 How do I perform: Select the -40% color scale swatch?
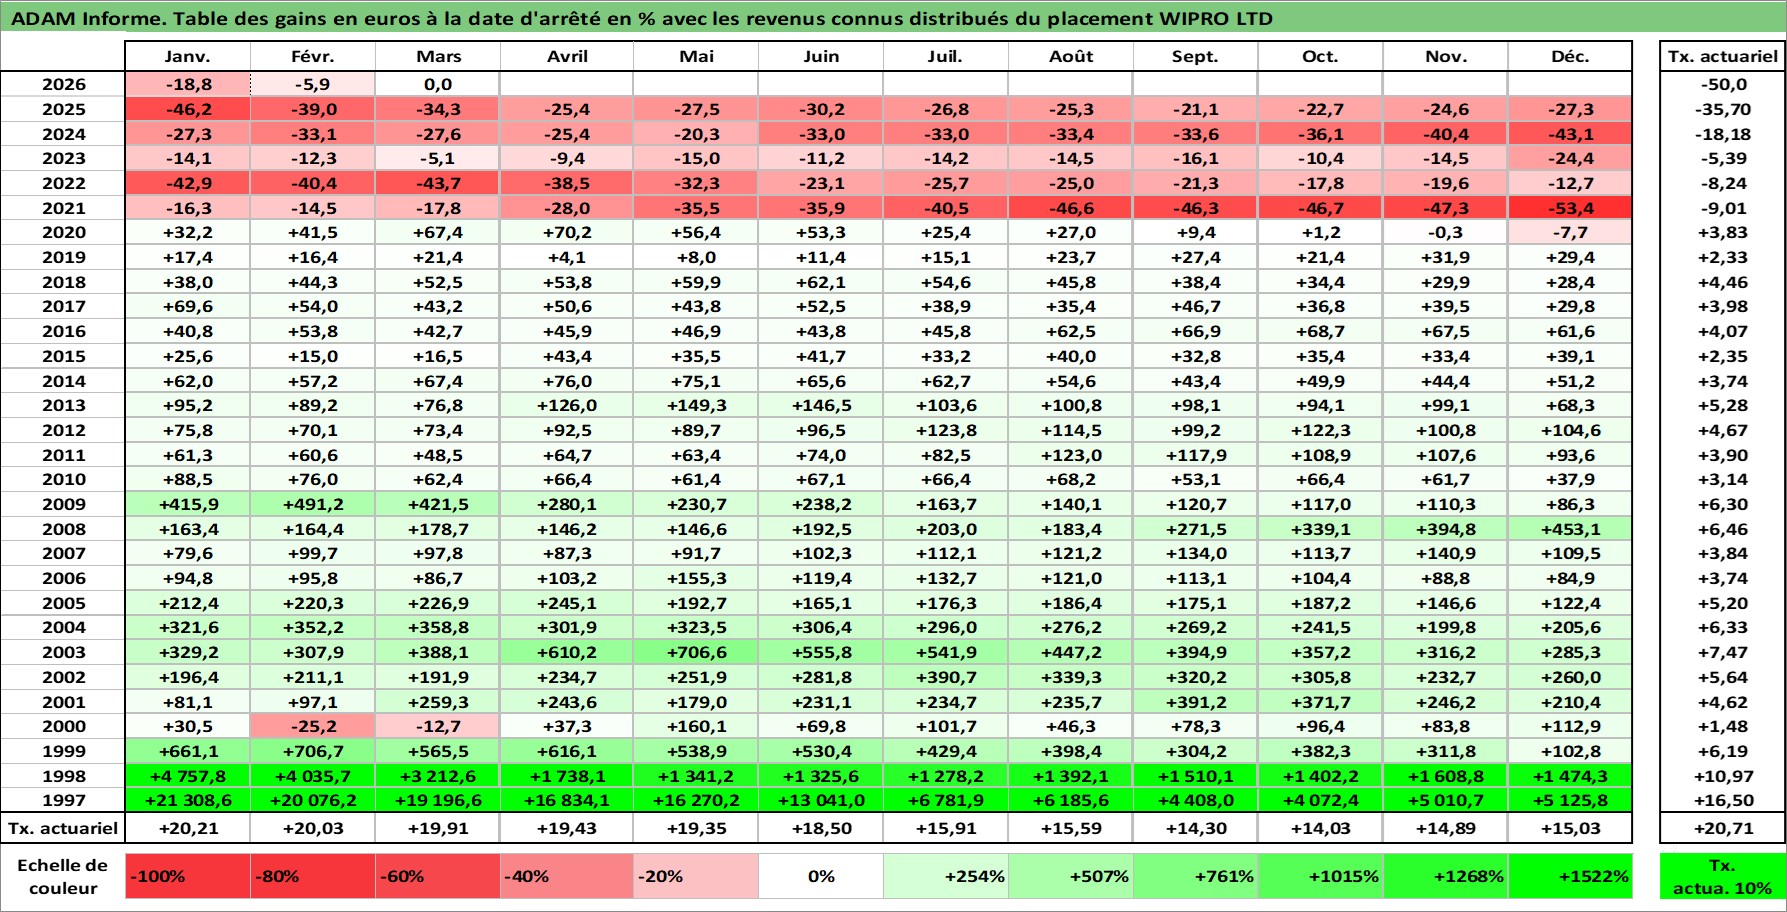coord(567,876)
